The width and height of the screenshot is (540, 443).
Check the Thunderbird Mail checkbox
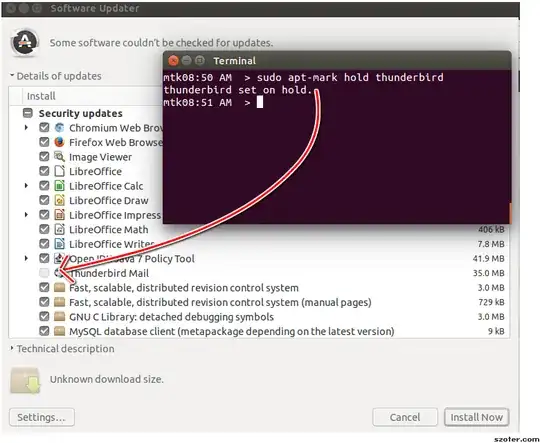click(44, 273)
